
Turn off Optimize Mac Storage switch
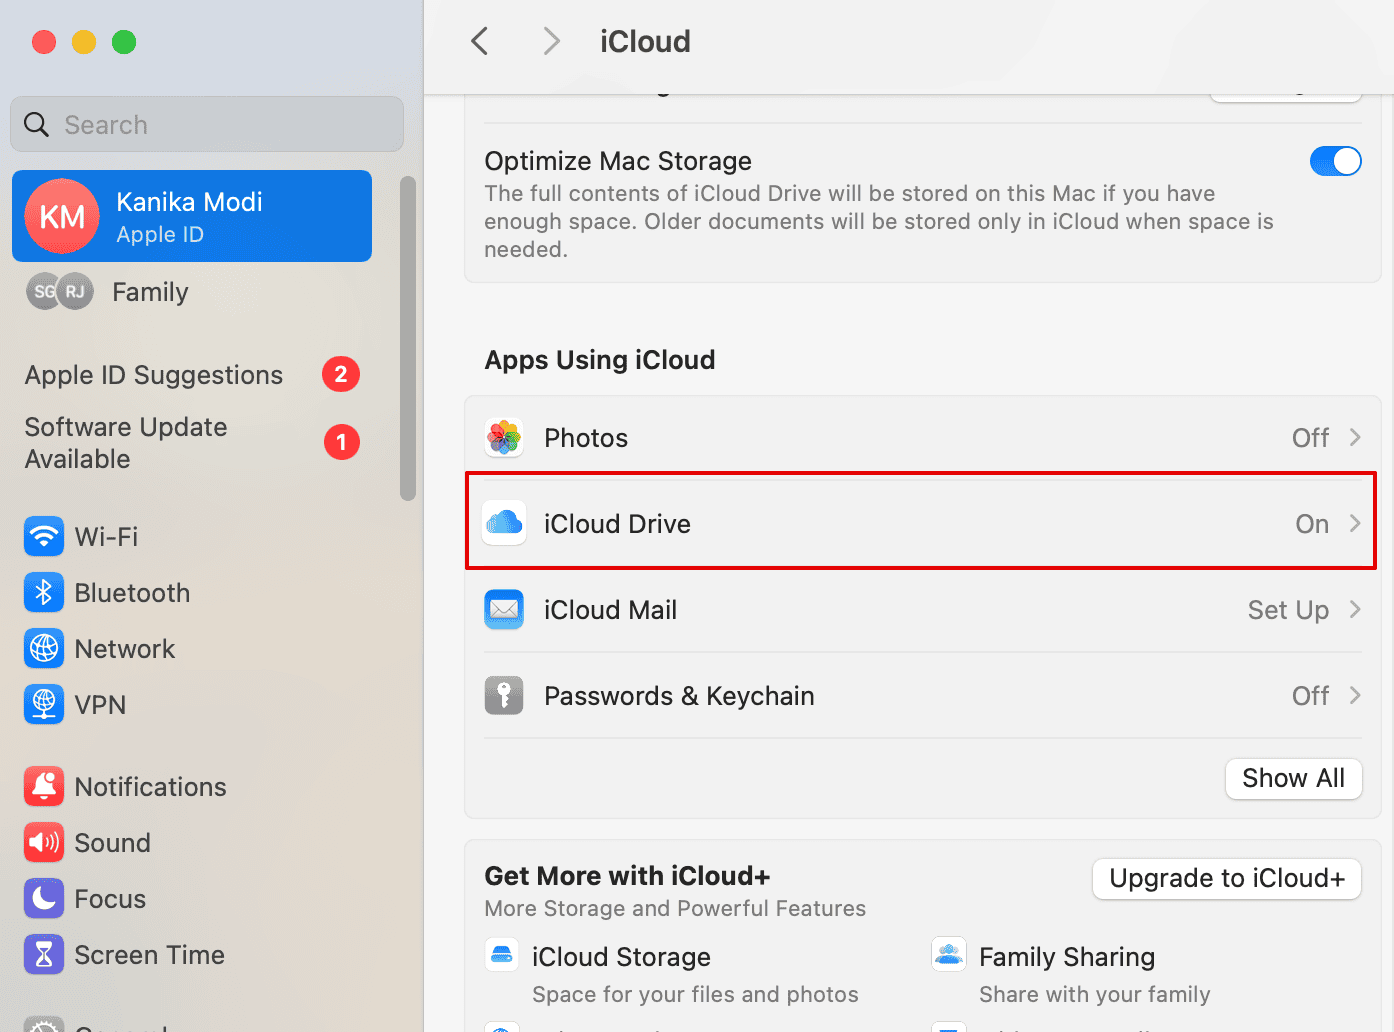[x=1335, y=161]
